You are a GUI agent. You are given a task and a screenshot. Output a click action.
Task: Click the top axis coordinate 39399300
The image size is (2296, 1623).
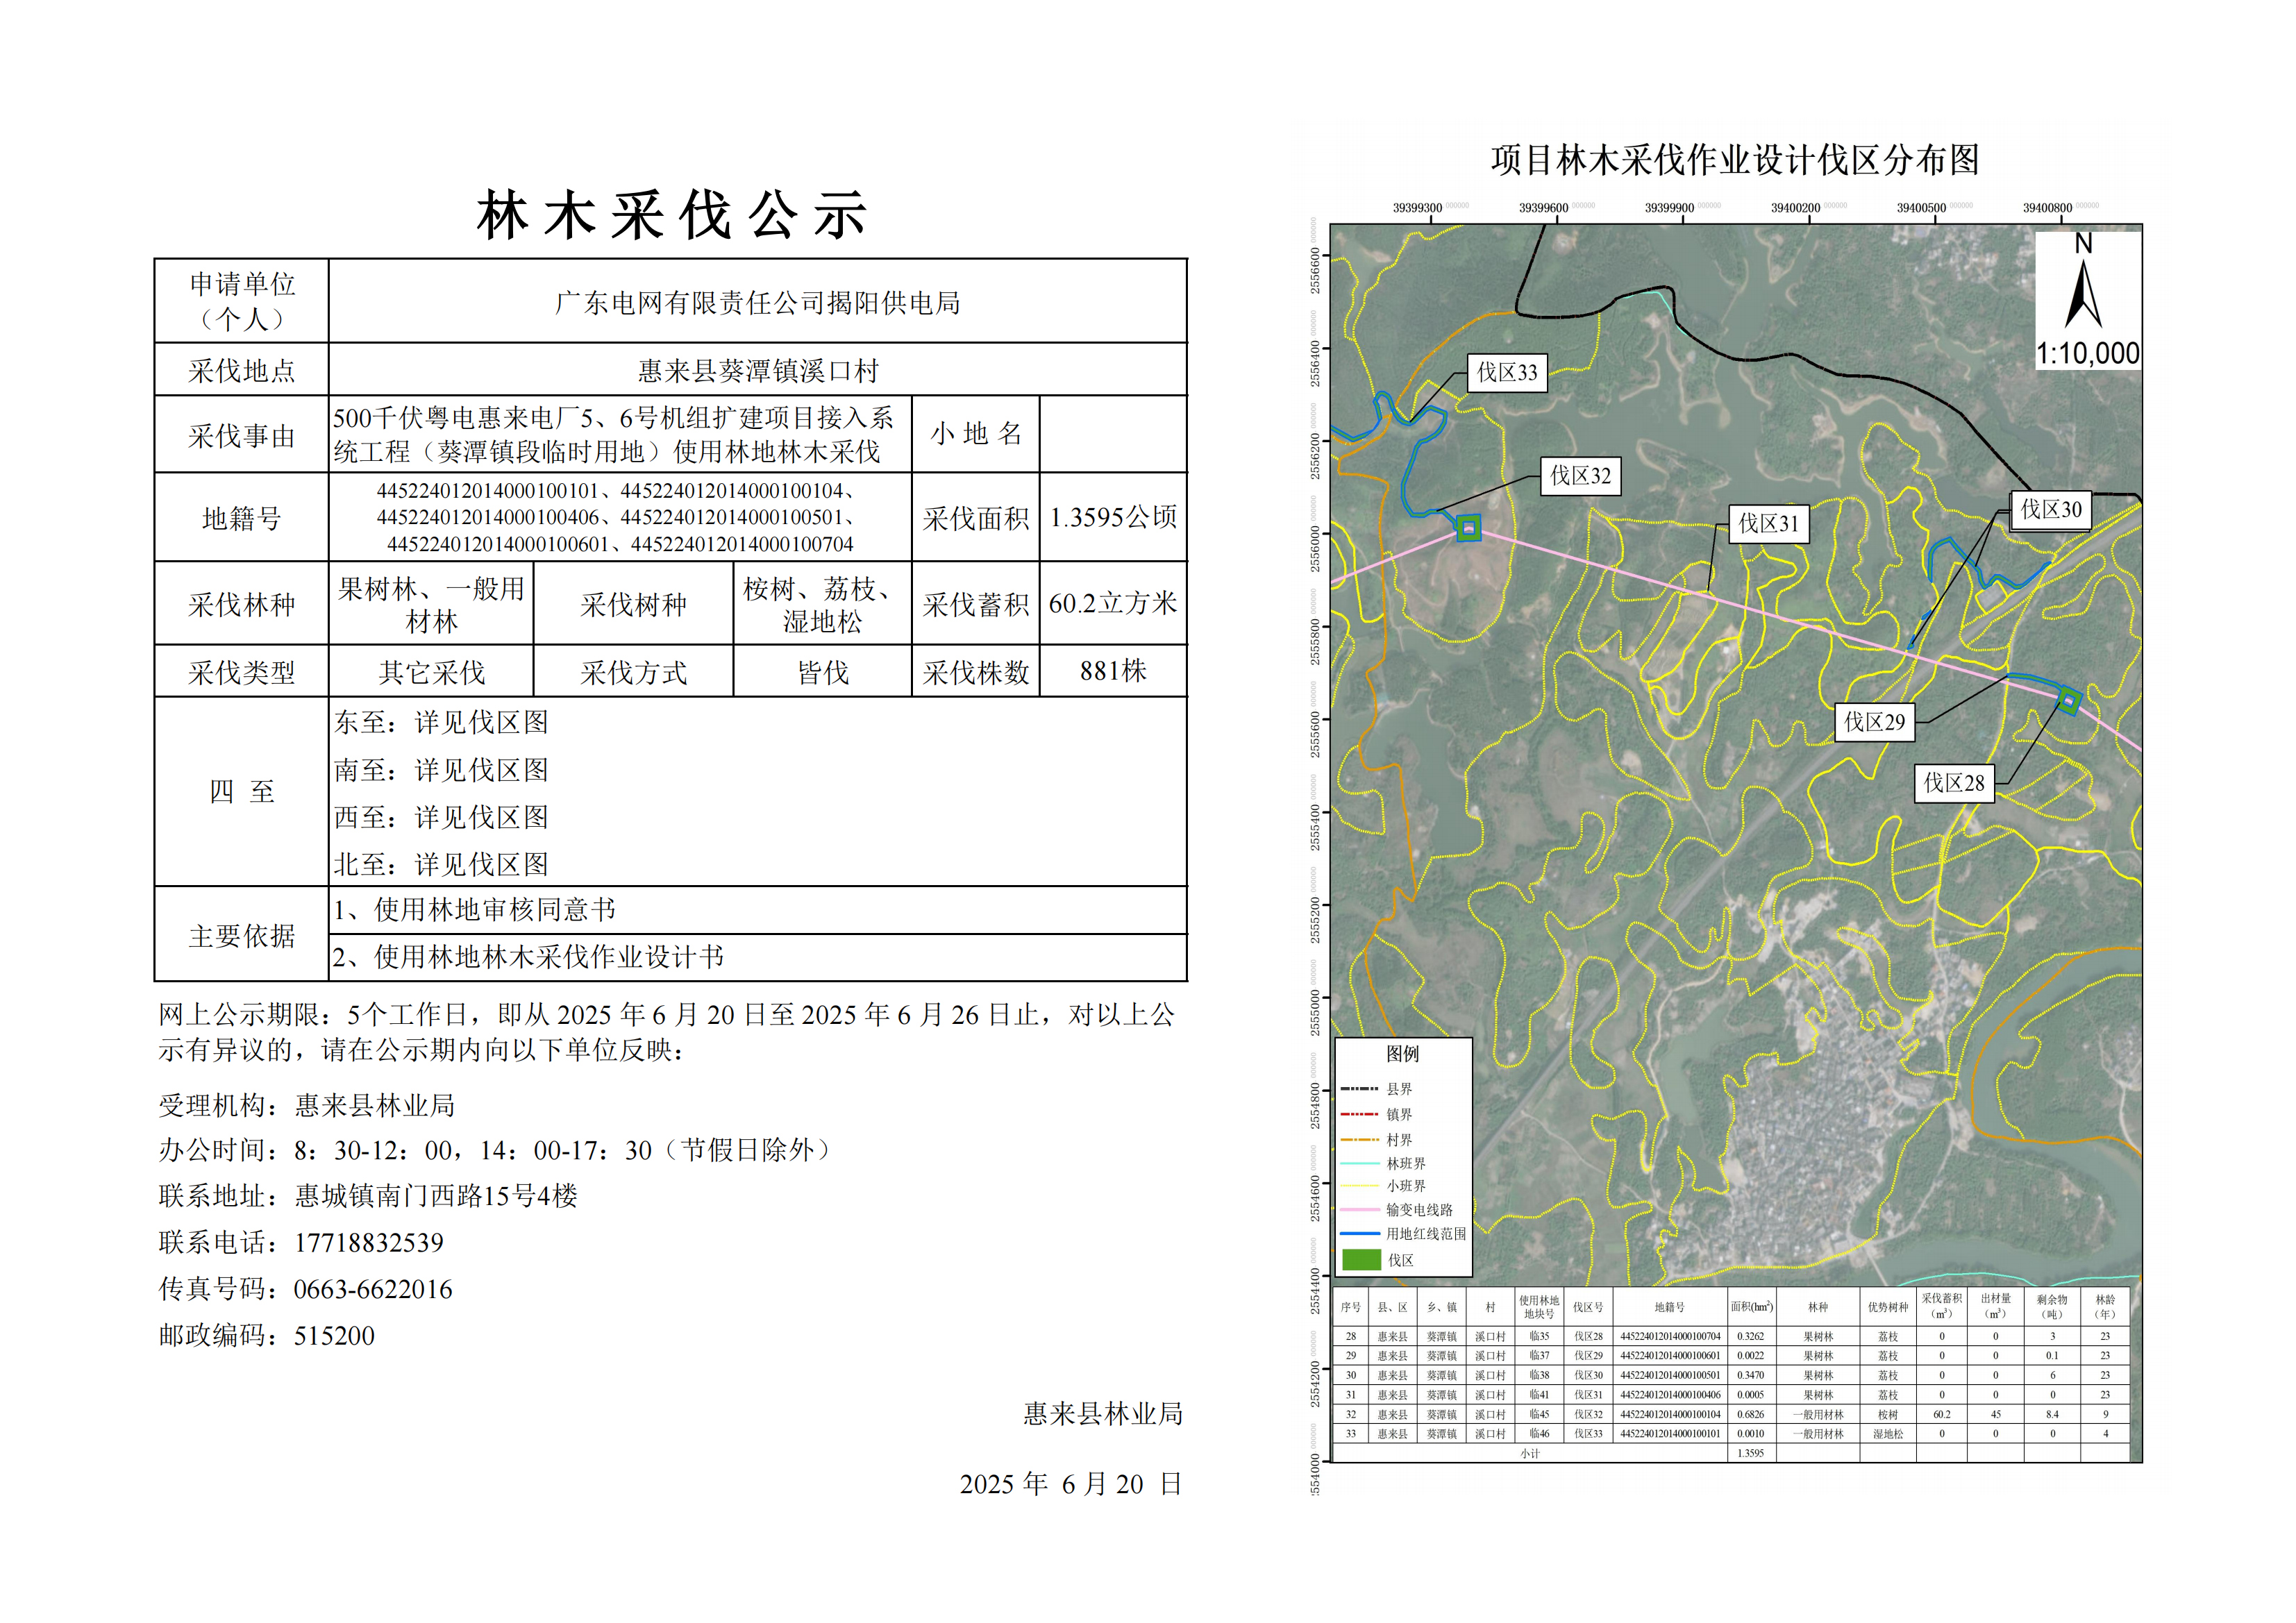(x=1418, y=208)
